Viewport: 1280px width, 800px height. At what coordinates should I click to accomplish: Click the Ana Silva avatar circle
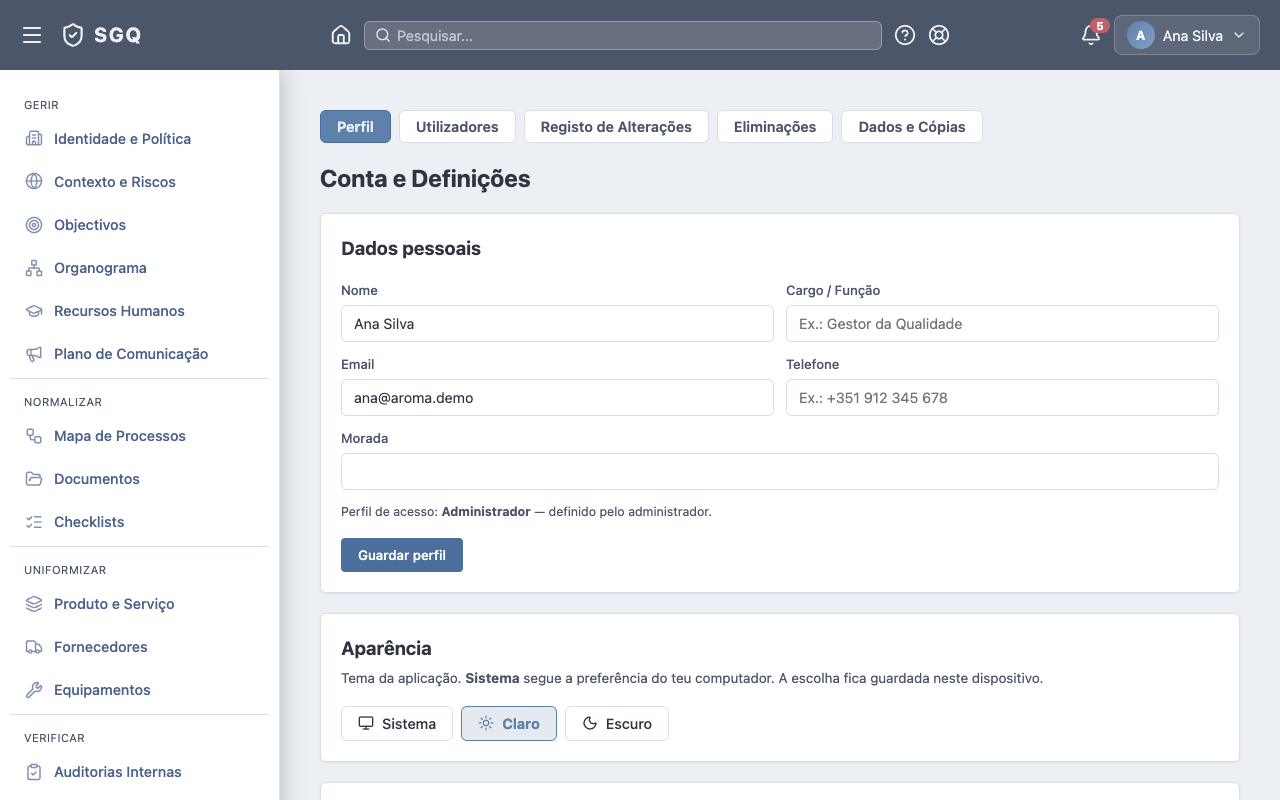click(1141, 35)
